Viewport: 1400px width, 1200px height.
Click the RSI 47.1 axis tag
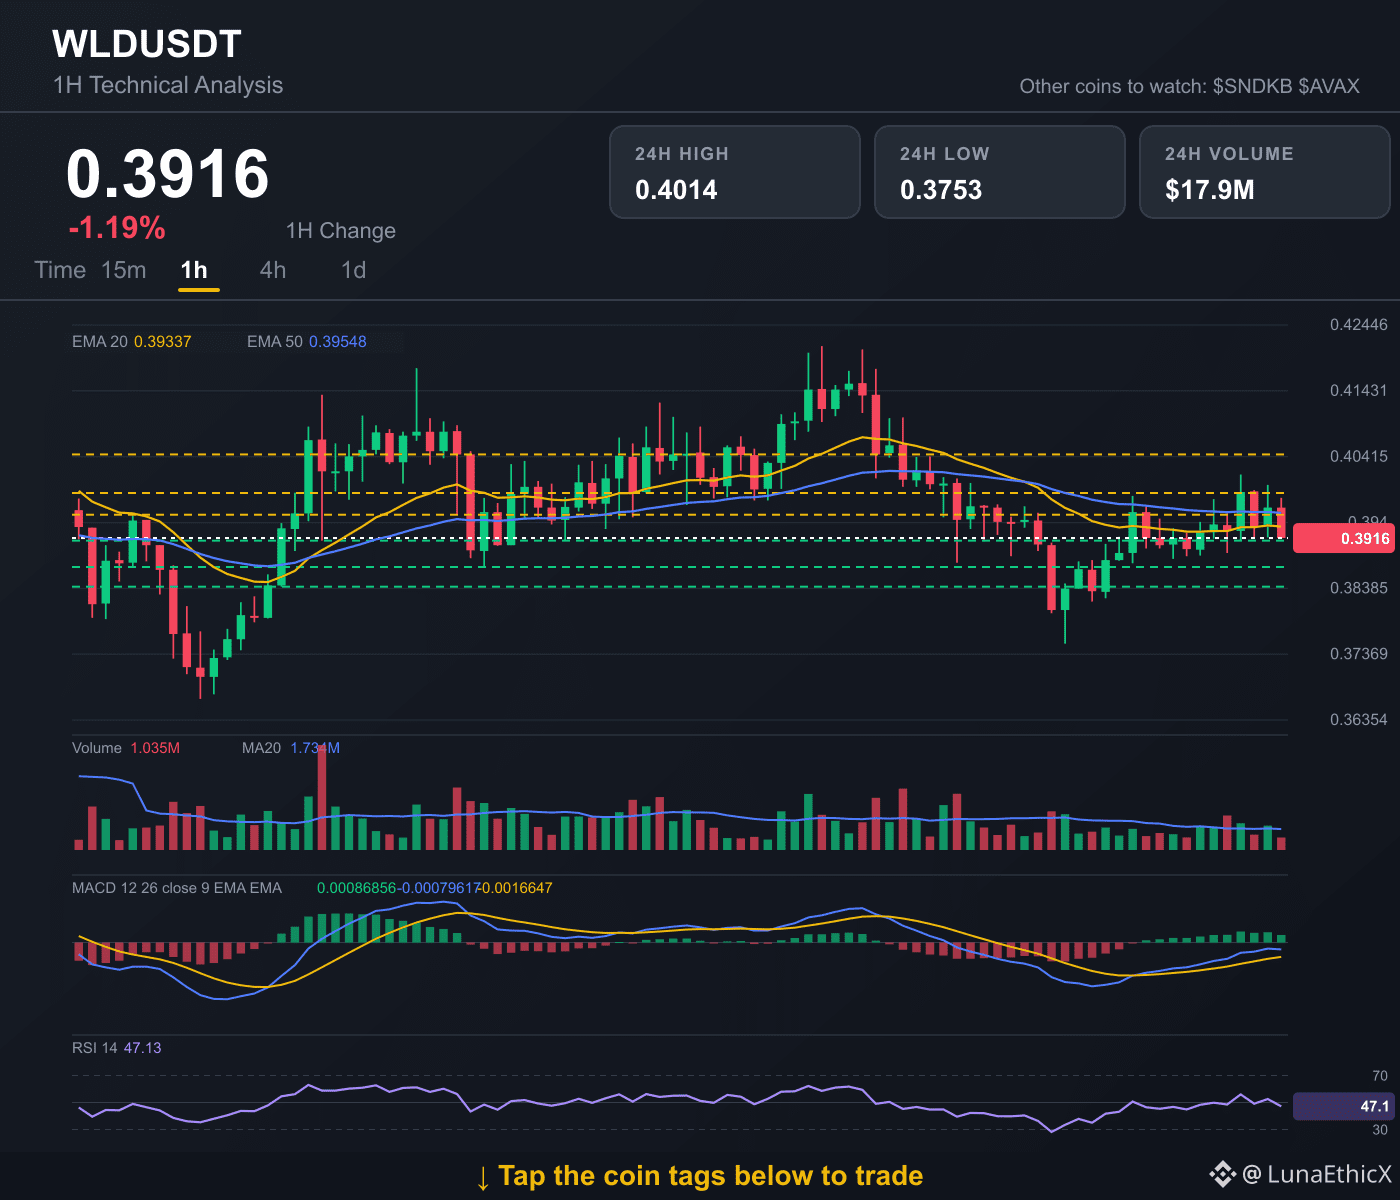click(x=1343, y=1106)
